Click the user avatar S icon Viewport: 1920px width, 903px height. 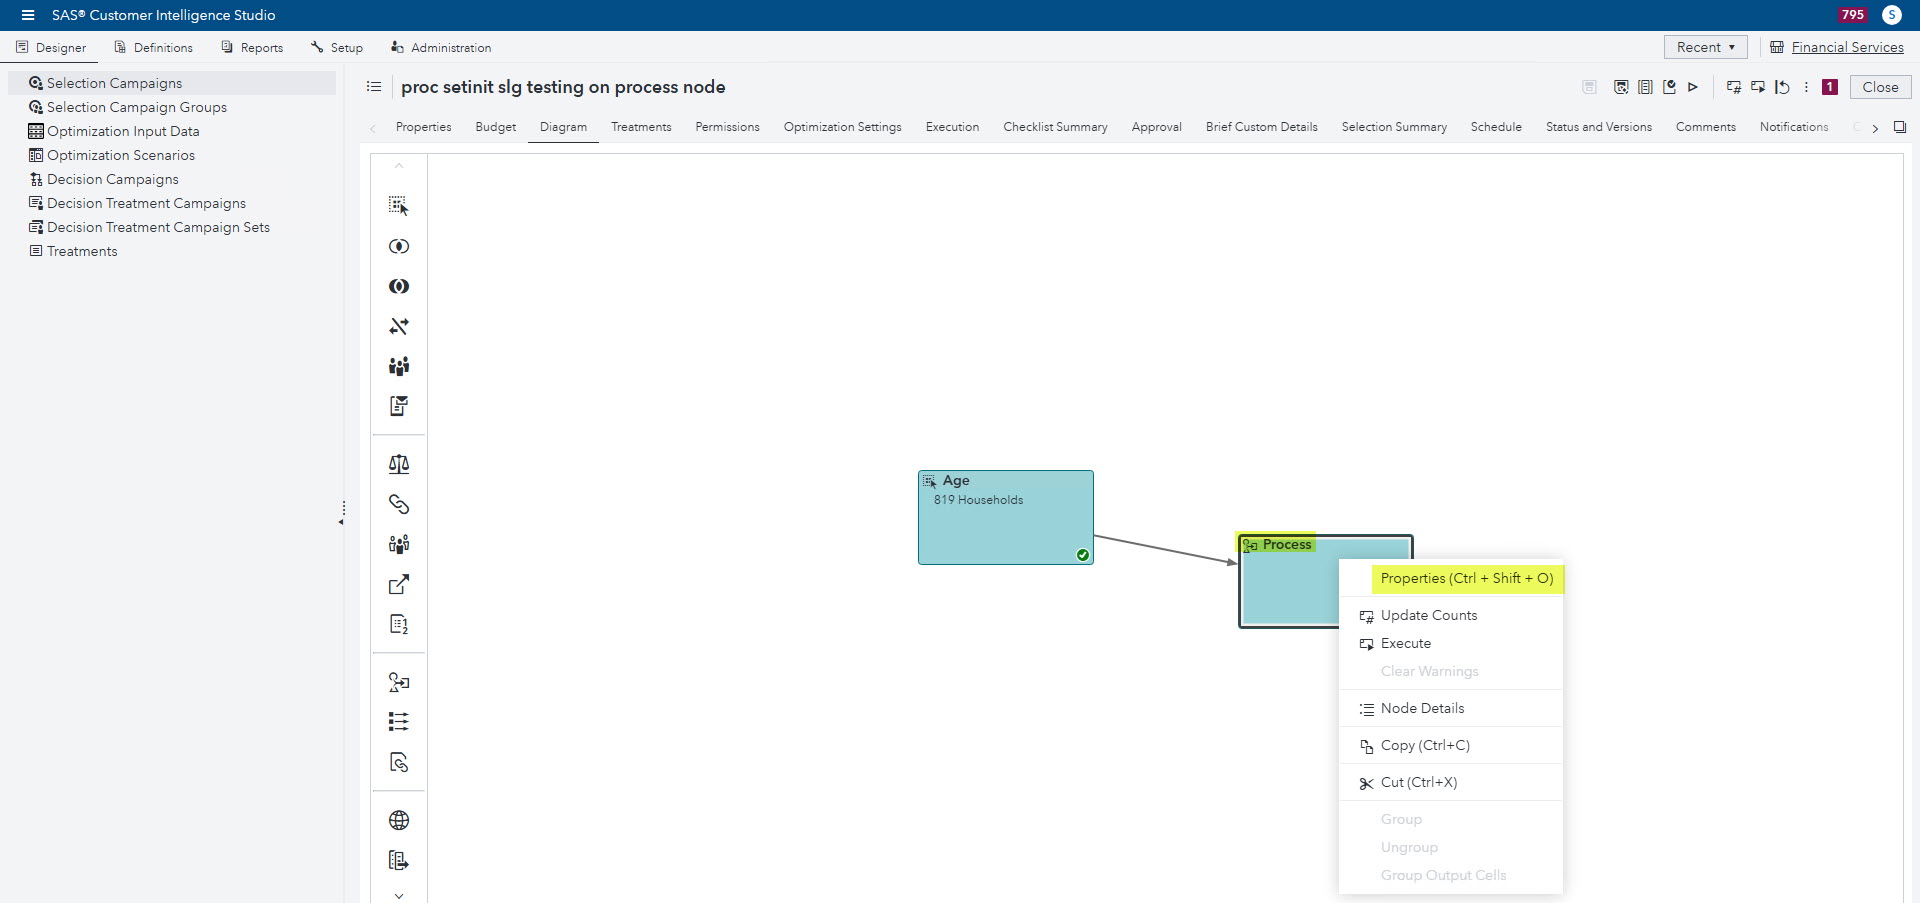(x=1891, y=15)
